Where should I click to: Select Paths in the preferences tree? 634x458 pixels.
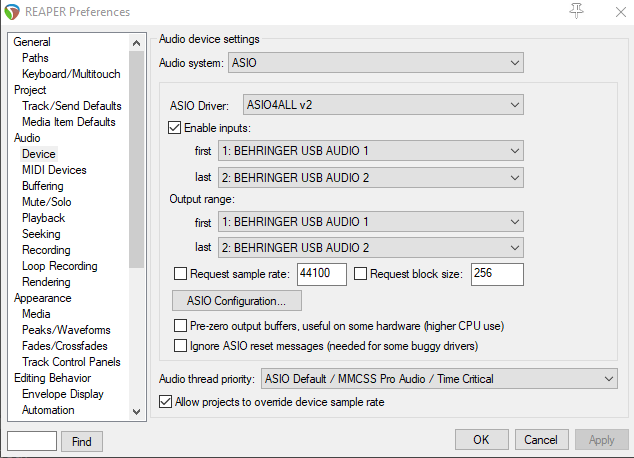[x=35, y=58]
